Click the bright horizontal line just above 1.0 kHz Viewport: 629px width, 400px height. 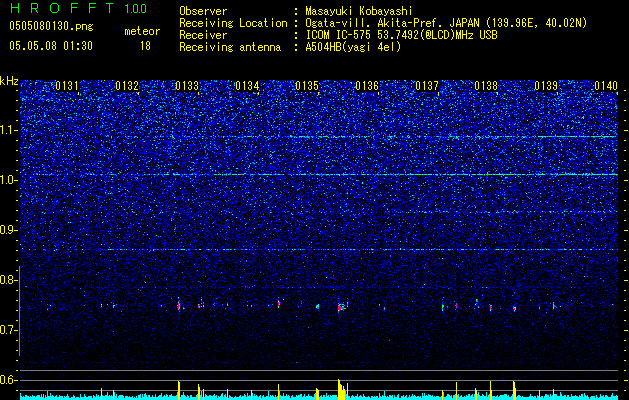[x=319, y=175]
